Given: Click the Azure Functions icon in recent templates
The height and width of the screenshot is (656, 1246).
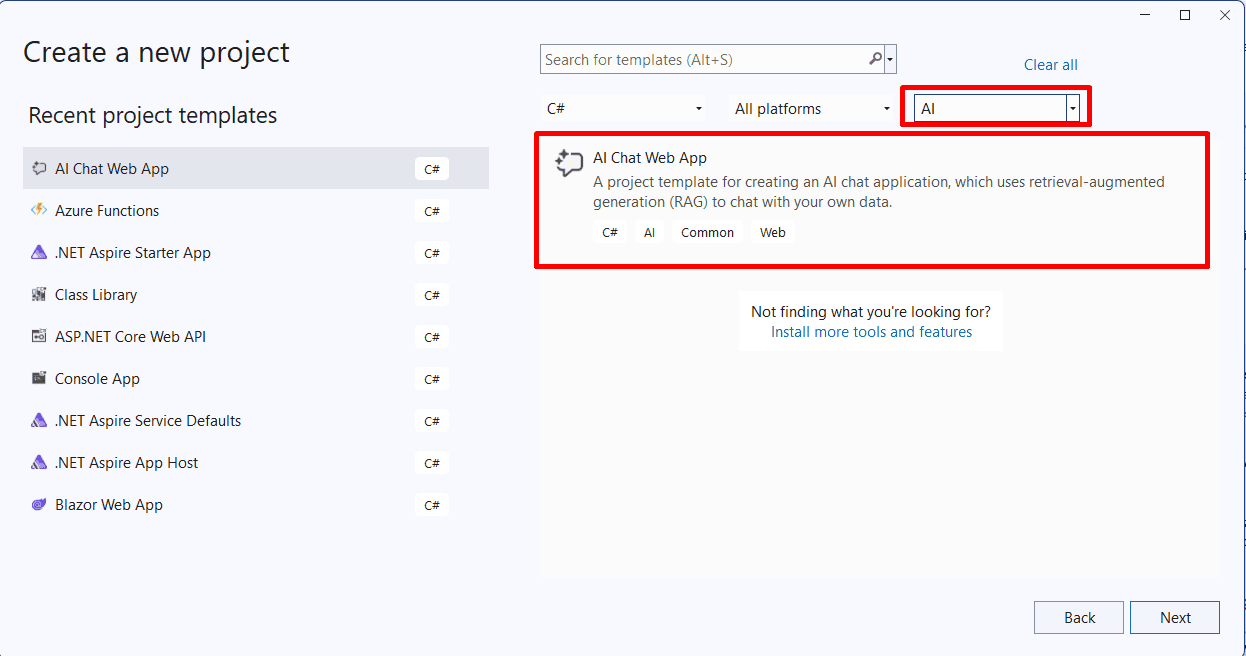Looking at the screenshot, I should click(x=39, y=210).
